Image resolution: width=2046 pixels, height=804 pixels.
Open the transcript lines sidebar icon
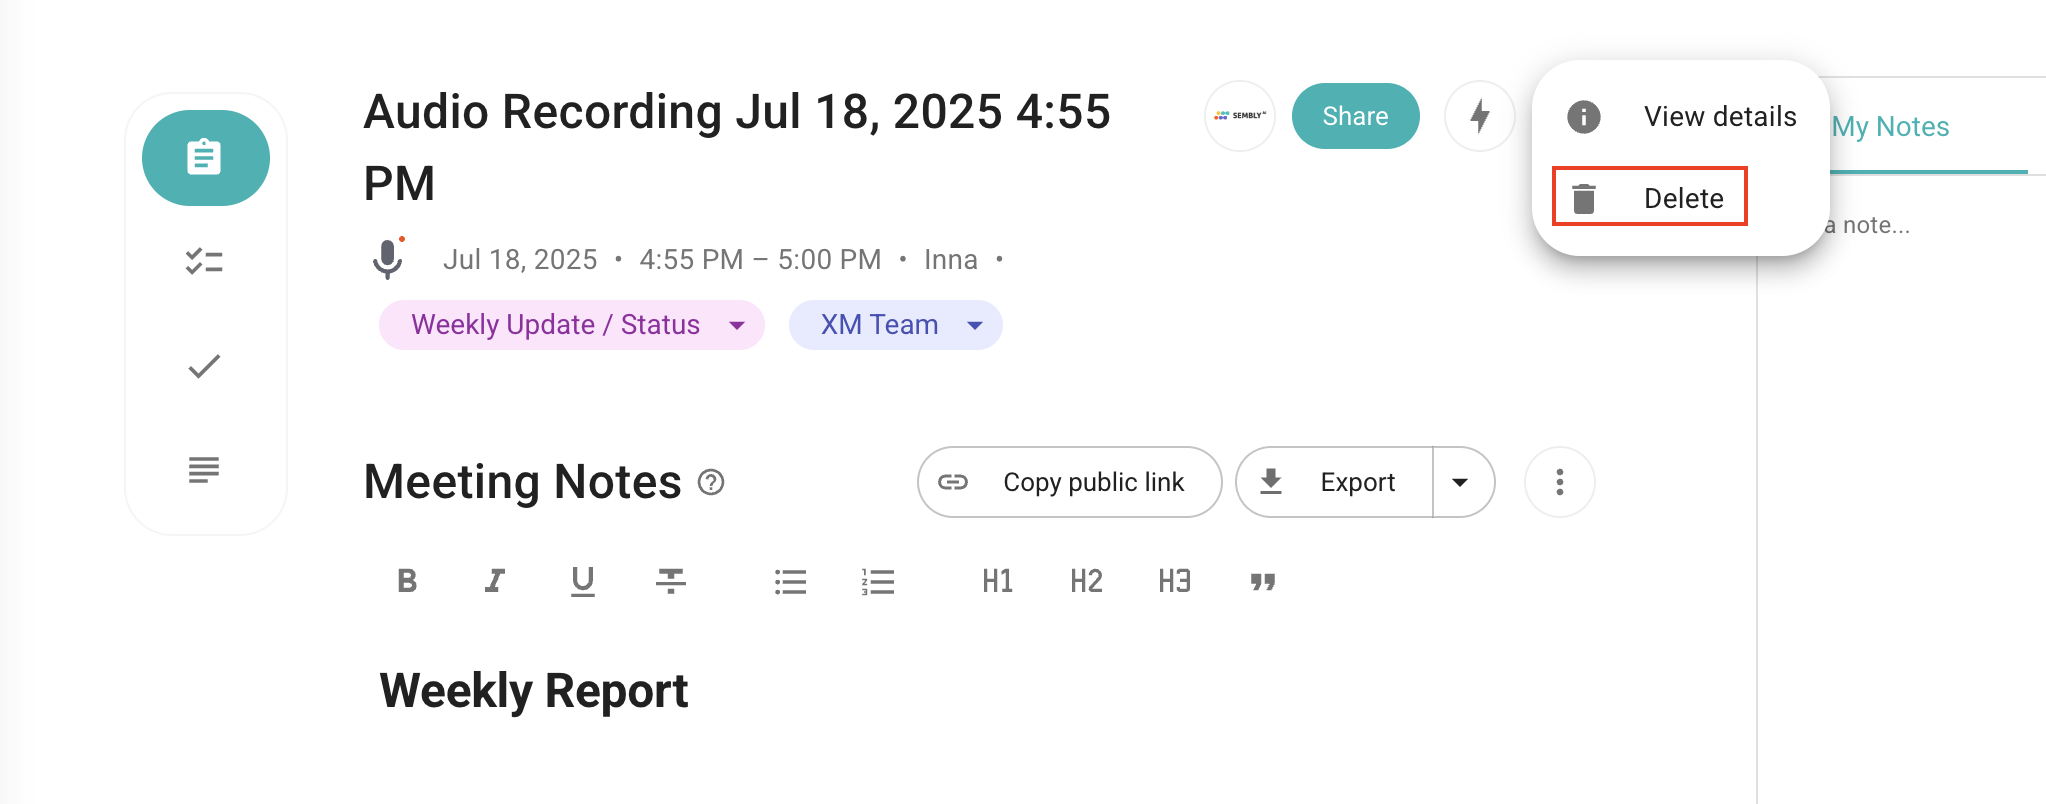coord(204,470)
